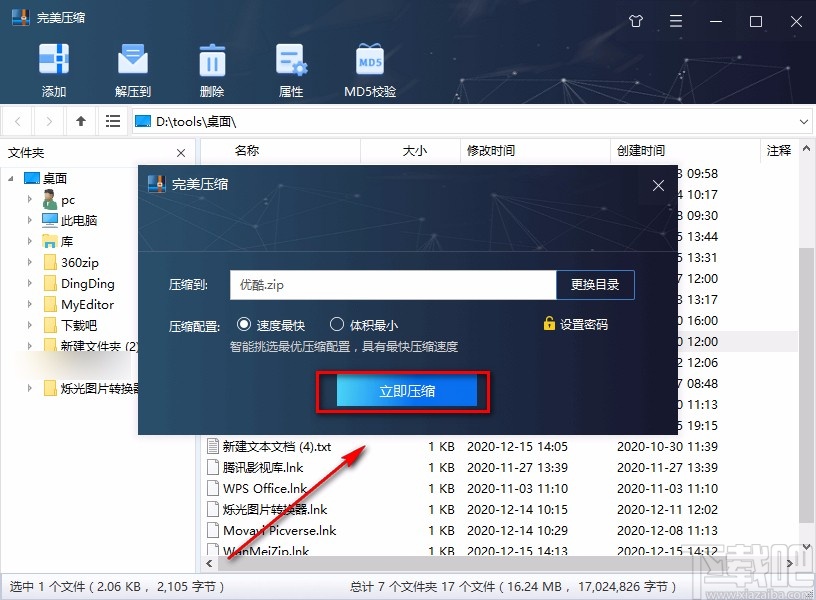Click the text file icon of 新建文本文档 (4).txt
This screenshot has height=600, width=816.
pos(212,446)
